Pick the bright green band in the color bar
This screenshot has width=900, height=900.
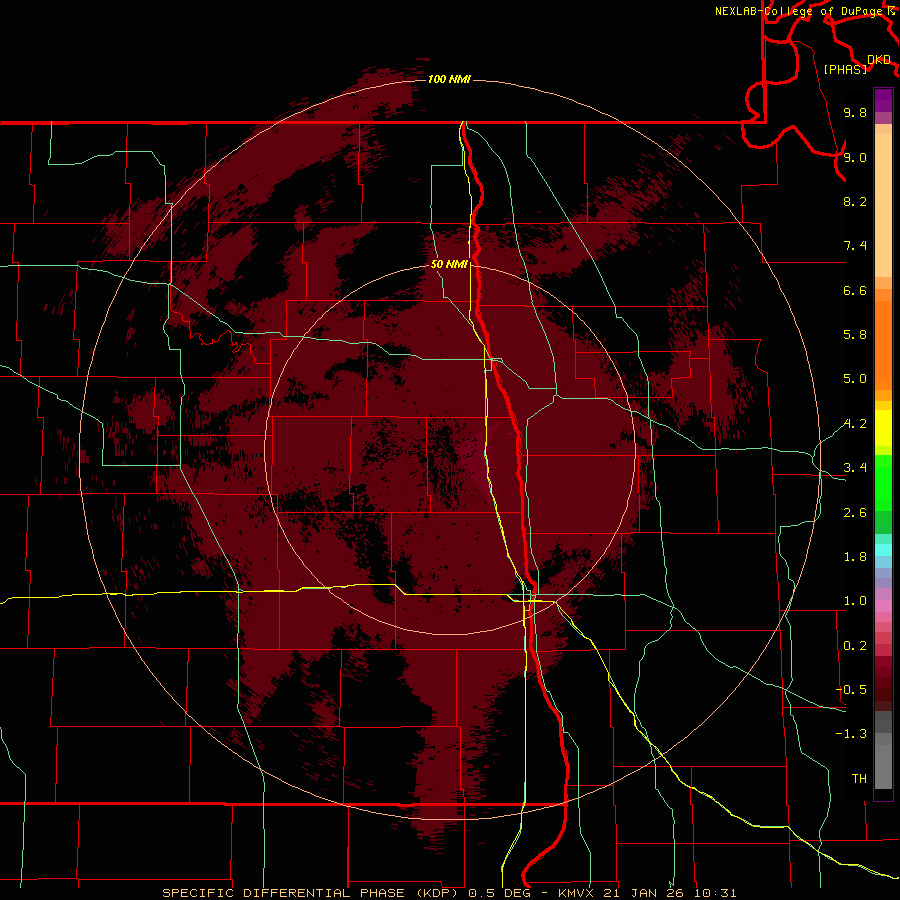coord(883,483)
